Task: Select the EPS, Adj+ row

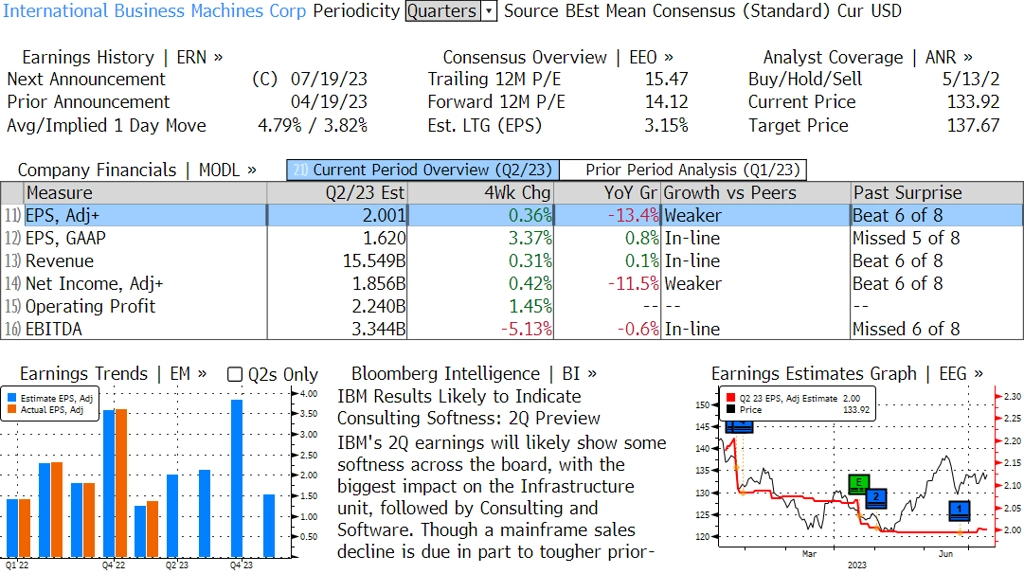Action: pyautogui.click(x=512, y=215)
